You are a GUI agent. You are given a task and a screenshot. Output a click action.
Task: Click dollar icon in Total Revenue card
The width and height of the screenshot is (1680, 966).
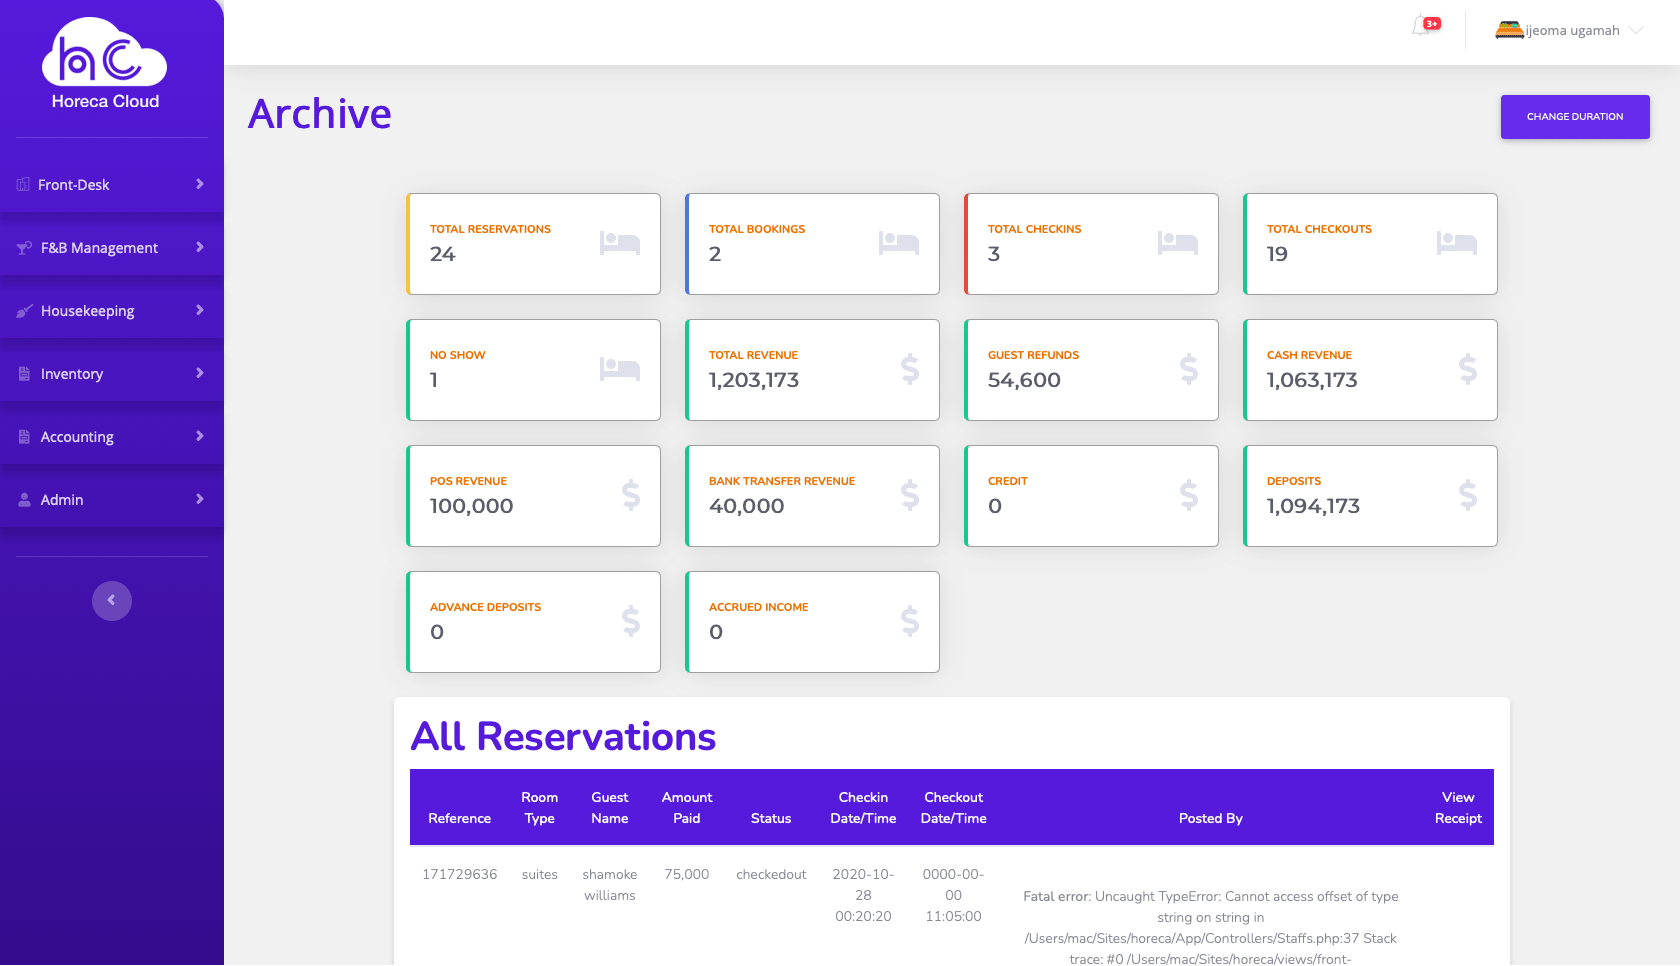910,370
